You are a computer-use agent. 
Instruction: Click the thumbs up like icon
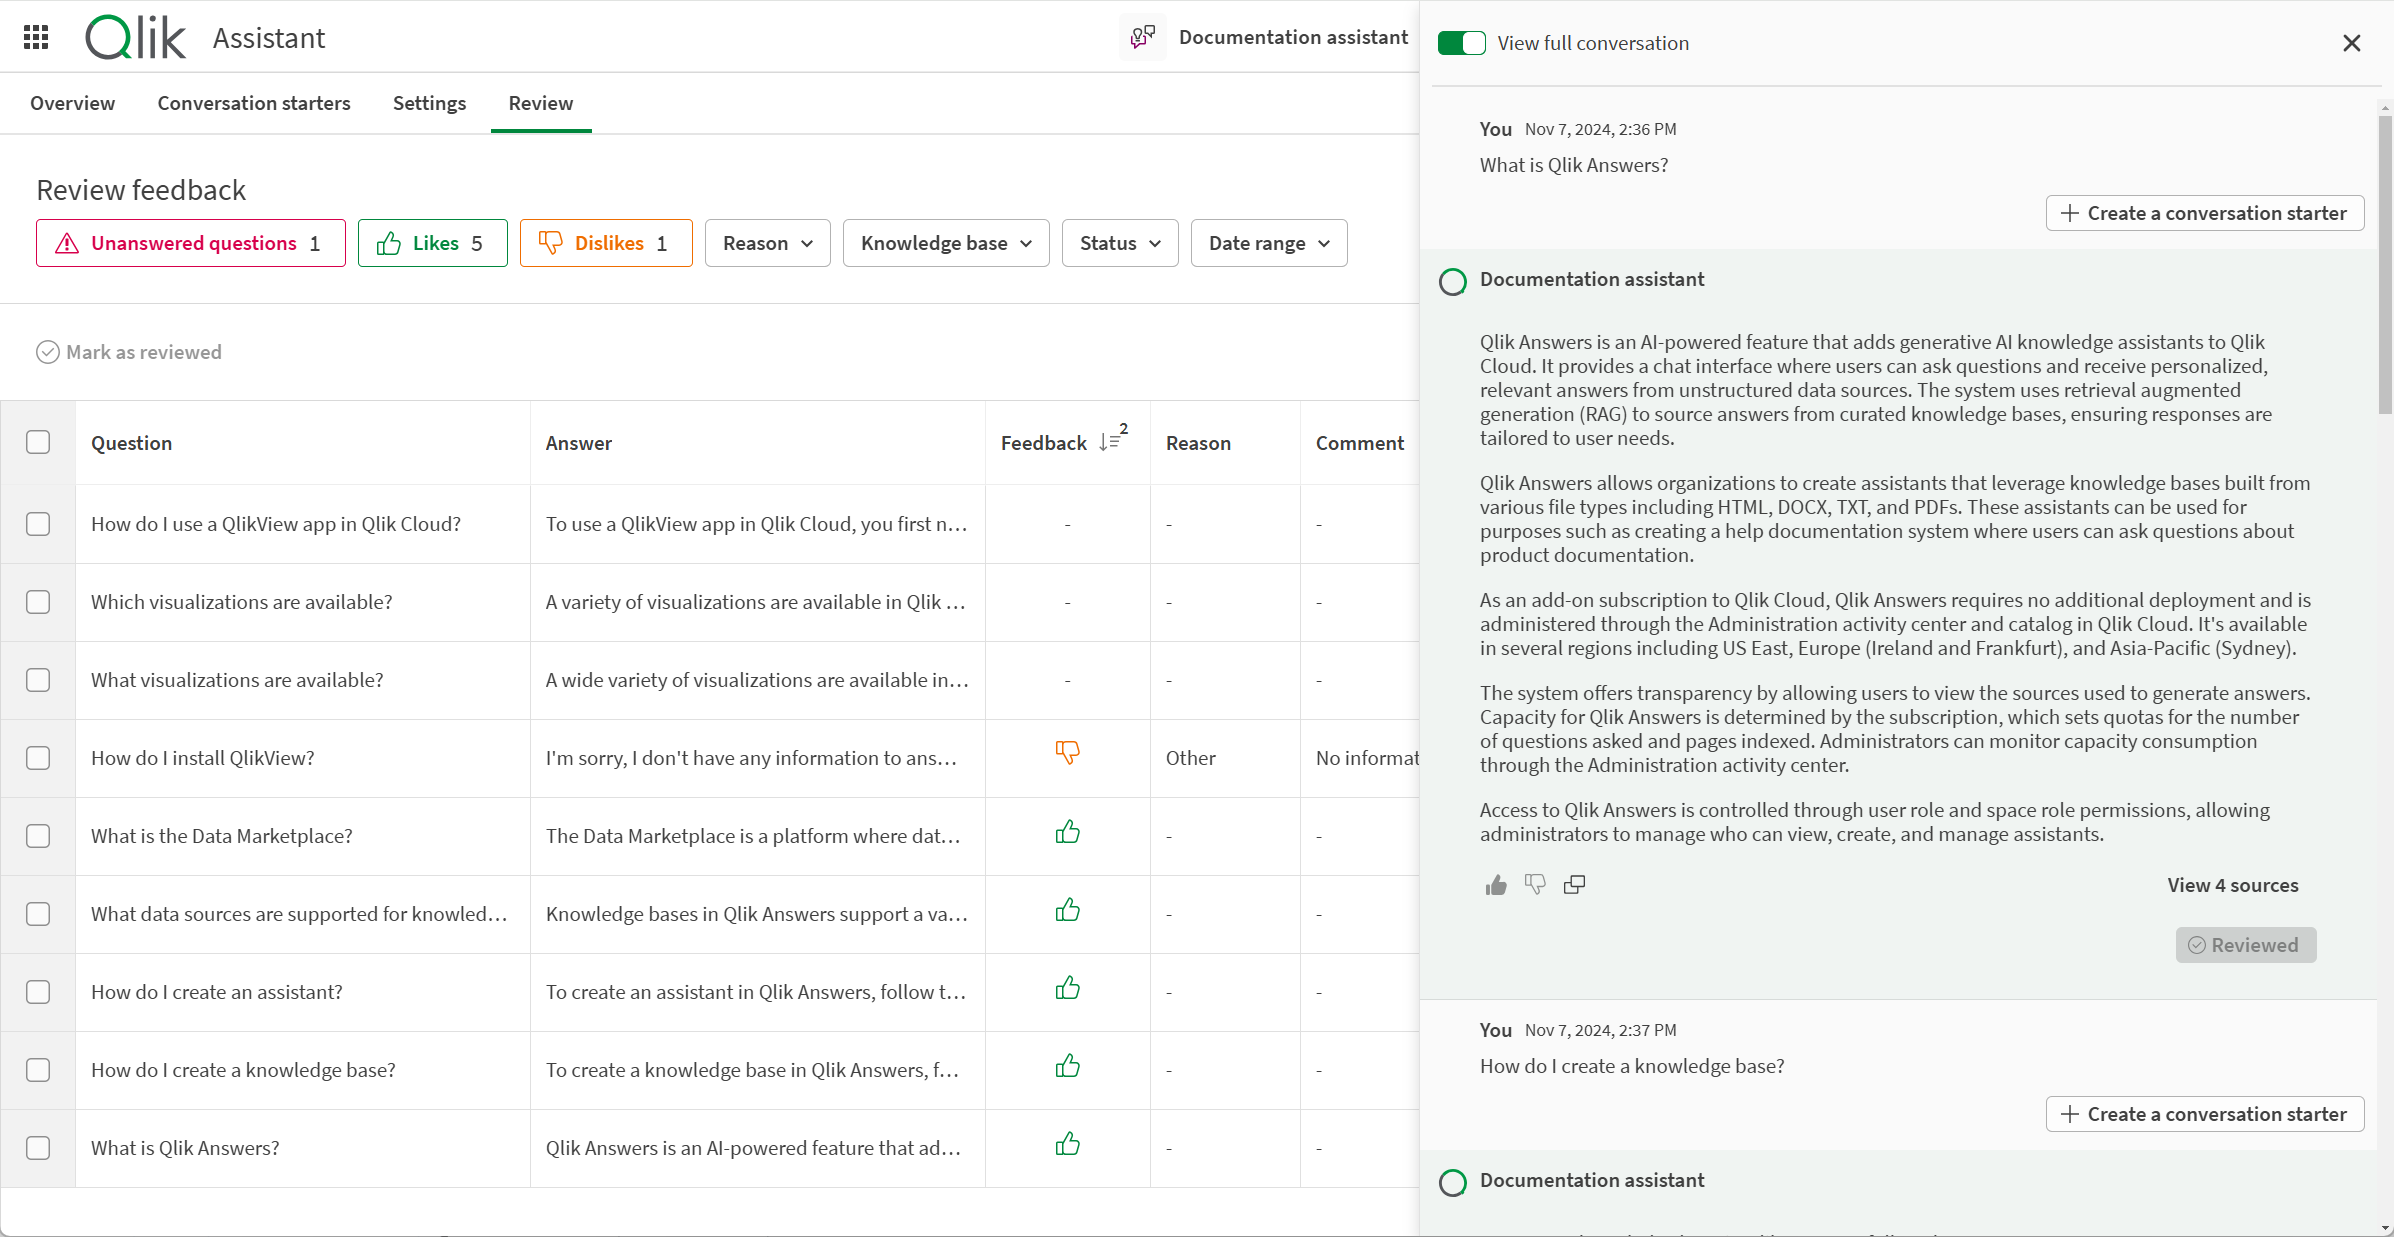tap(1495, 884)
